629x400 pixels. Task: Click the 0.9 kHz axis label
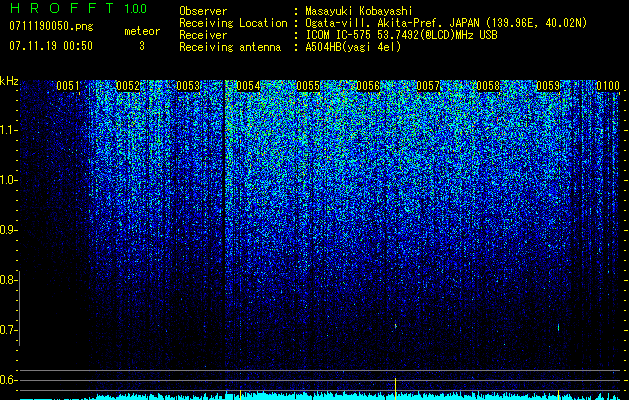click(x=8, y=230)
